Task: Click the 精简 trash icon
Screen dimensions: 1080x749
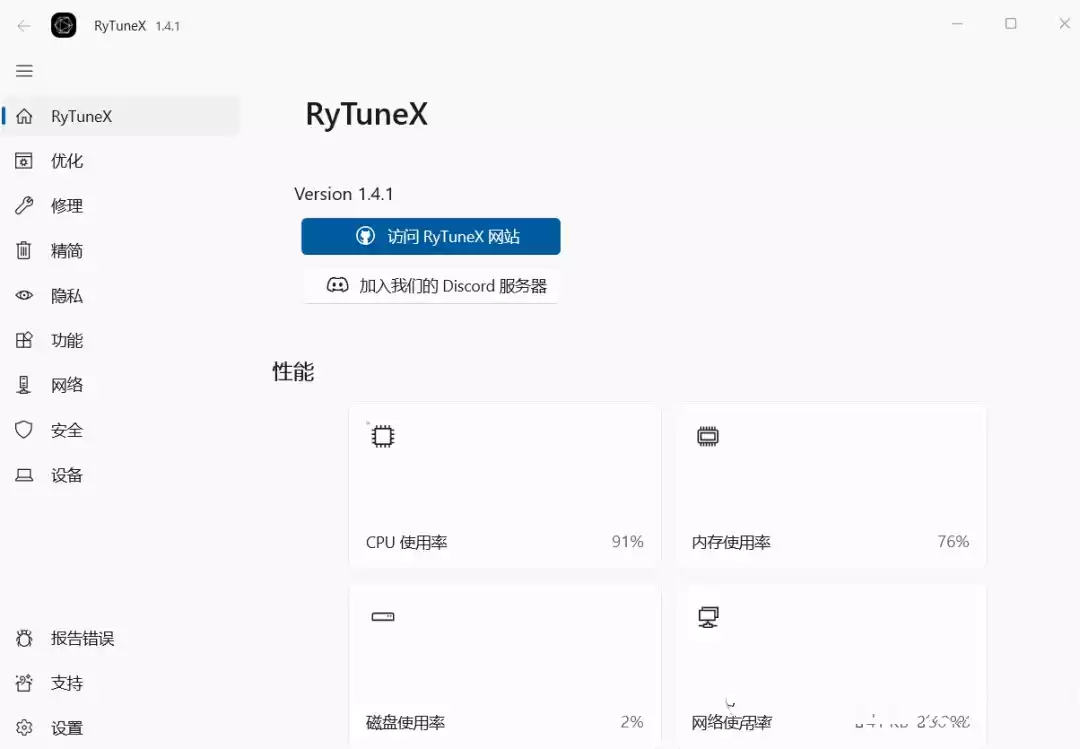Action: pyautogui.click(x=25, y=250)
